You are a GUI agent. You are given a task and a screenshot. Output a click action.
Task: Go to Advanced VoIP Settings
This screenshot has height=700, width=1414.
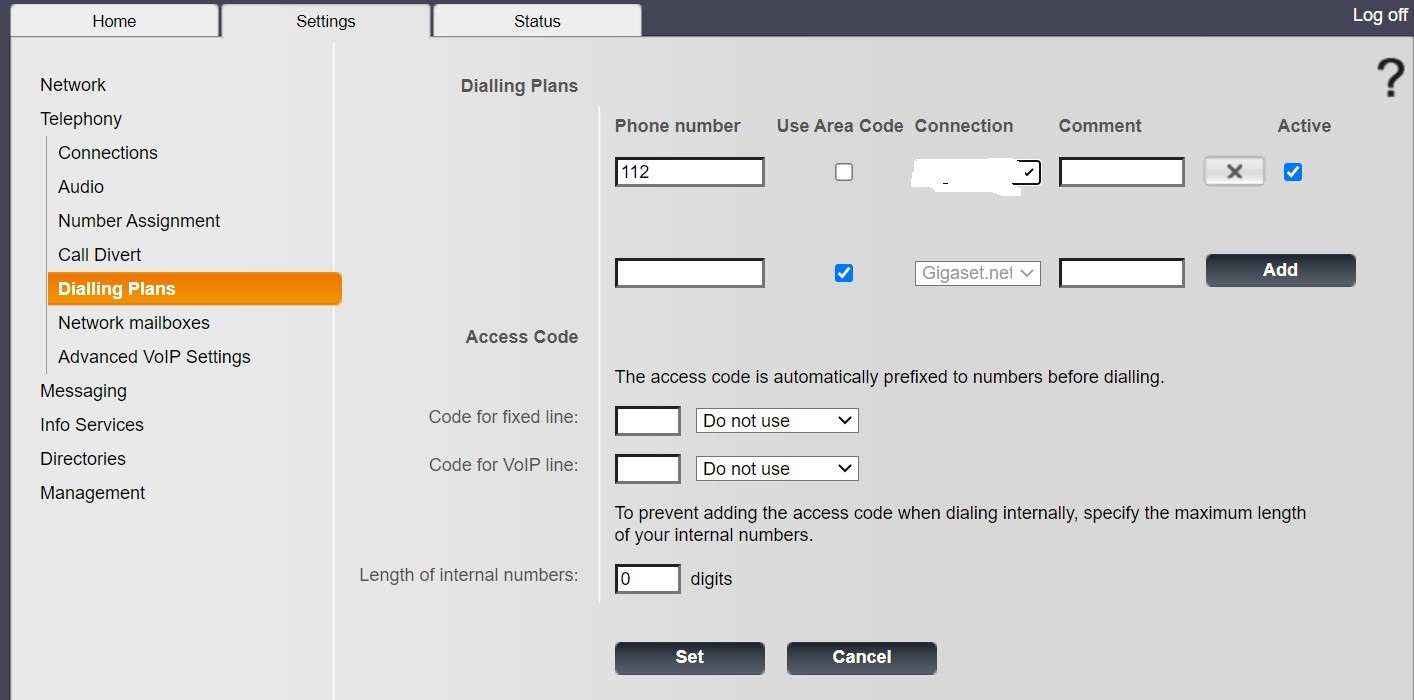click(154, 357)
